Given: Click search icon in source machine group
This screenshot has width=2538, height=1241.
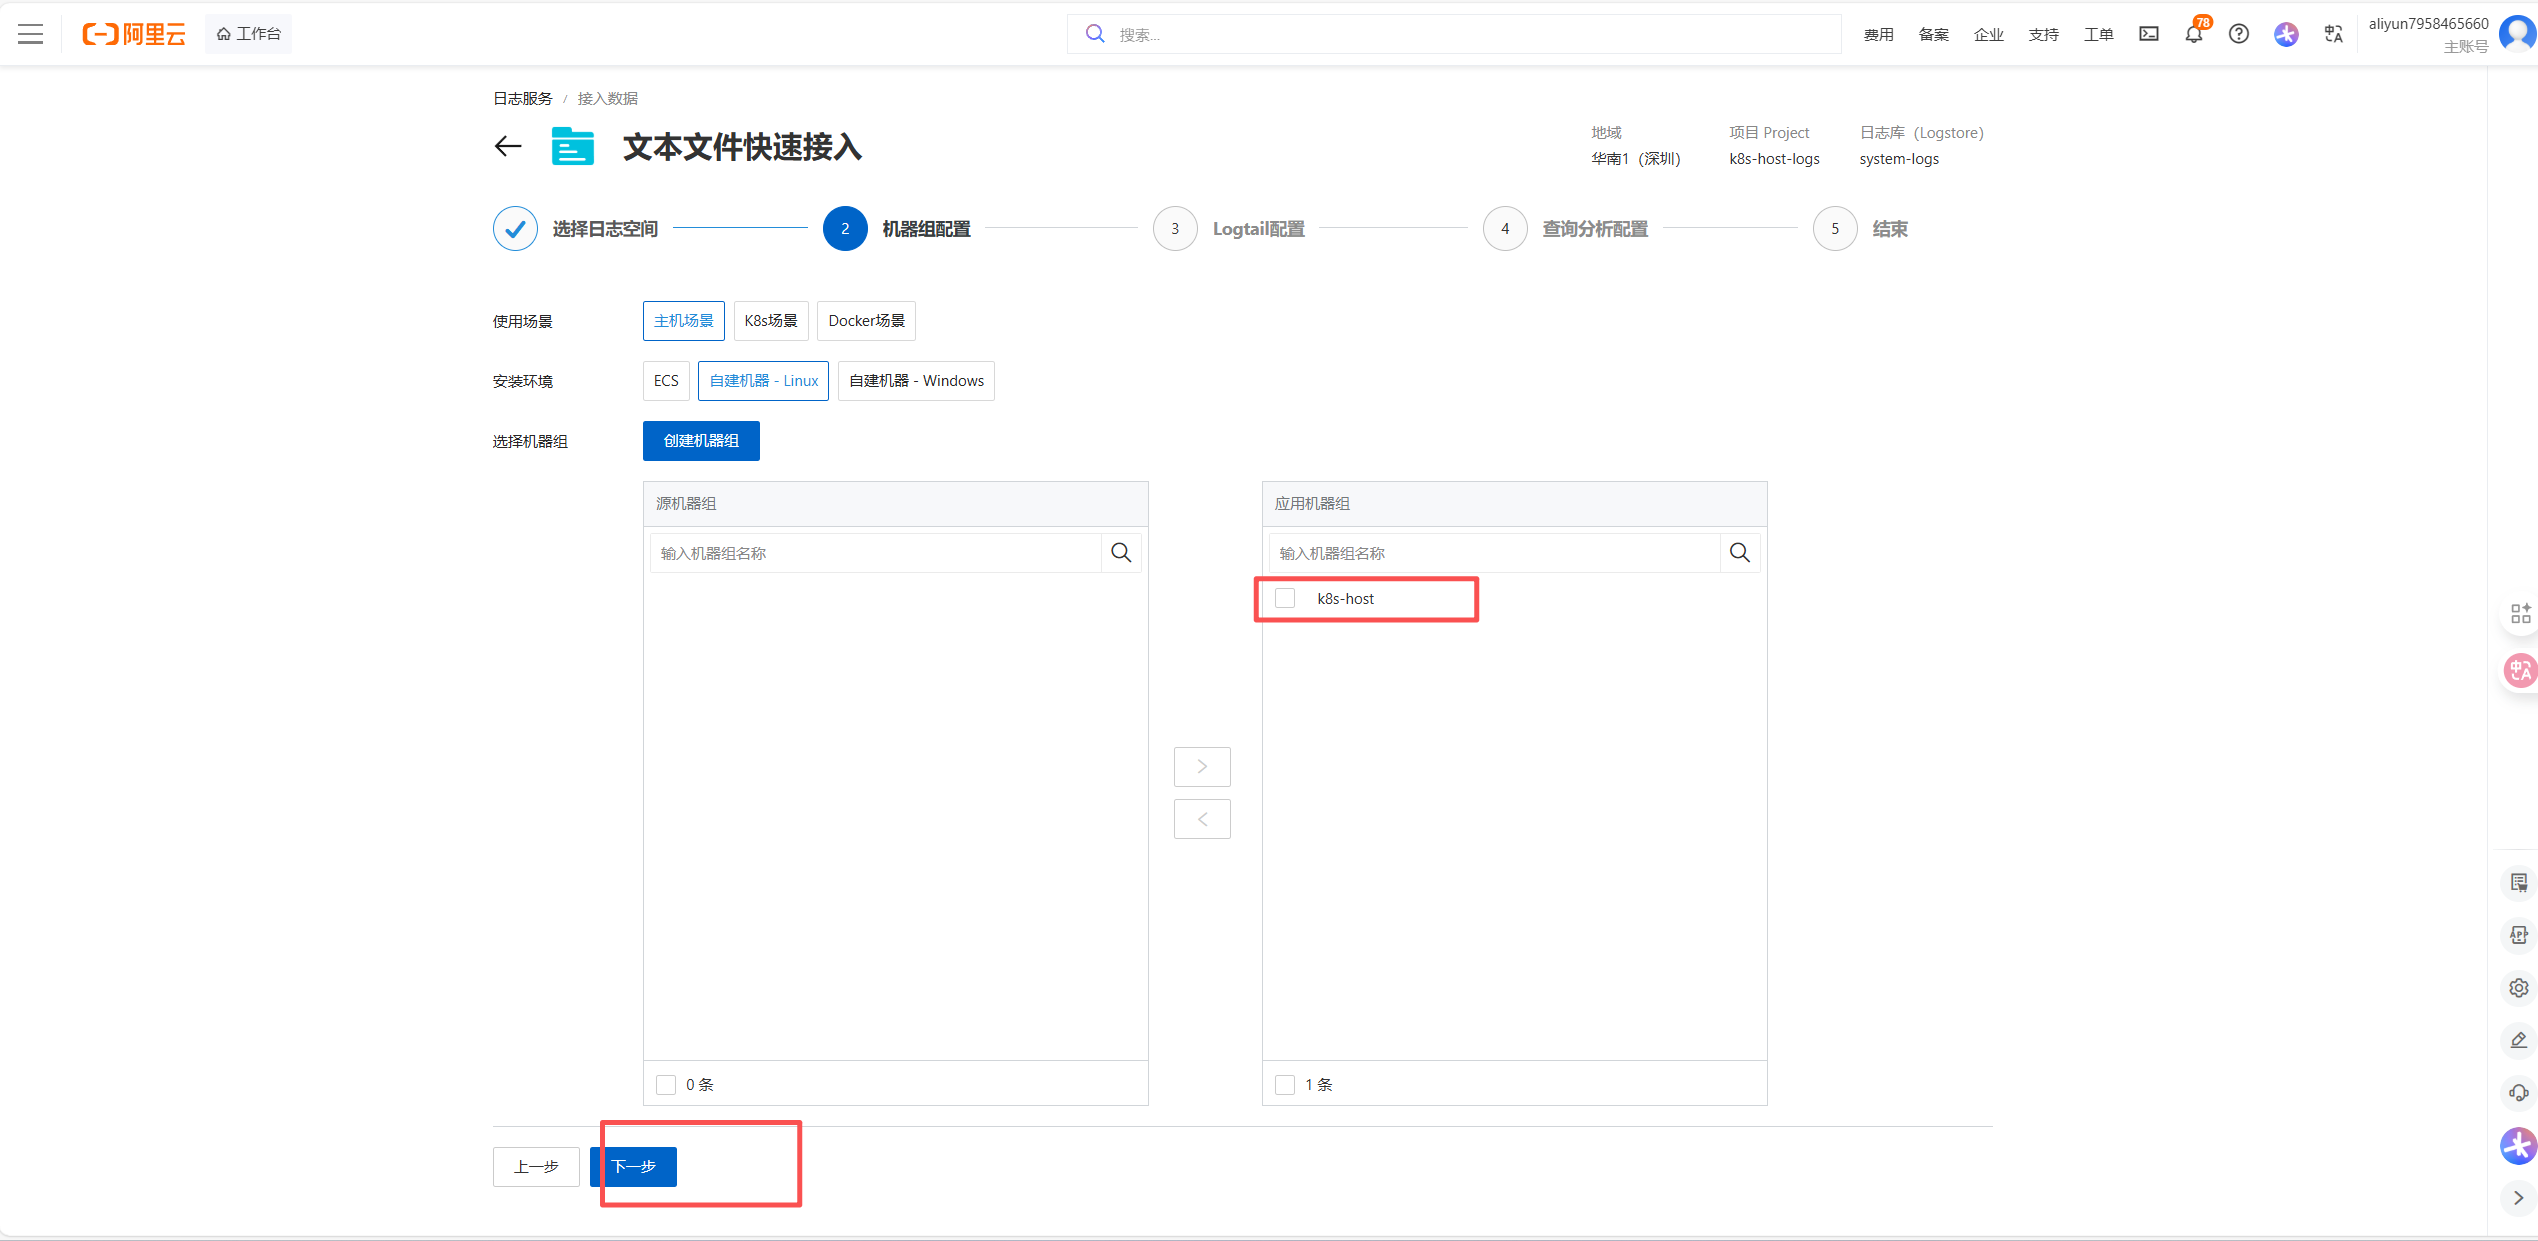Looking at the screenshot, I should pyautogui.click(x=1121, y=553).
